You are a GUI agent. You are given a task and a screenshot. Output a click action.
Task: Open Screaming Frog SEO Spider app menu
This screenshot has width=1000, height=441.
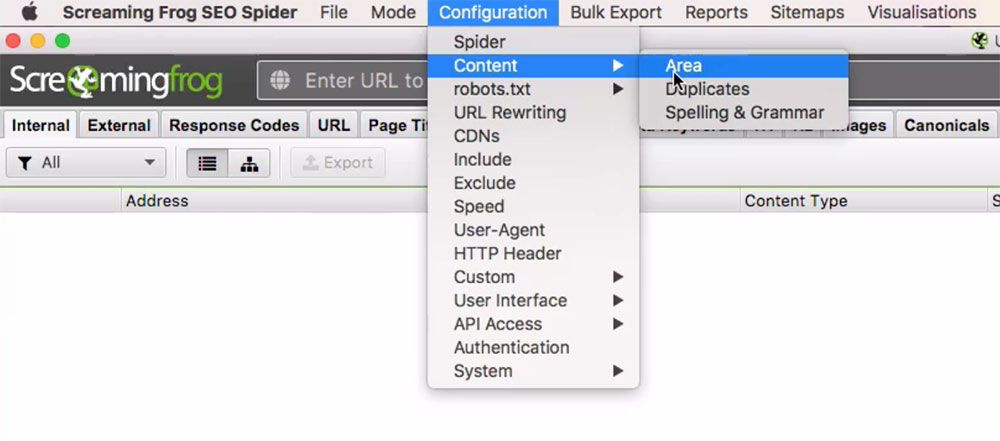180,12
